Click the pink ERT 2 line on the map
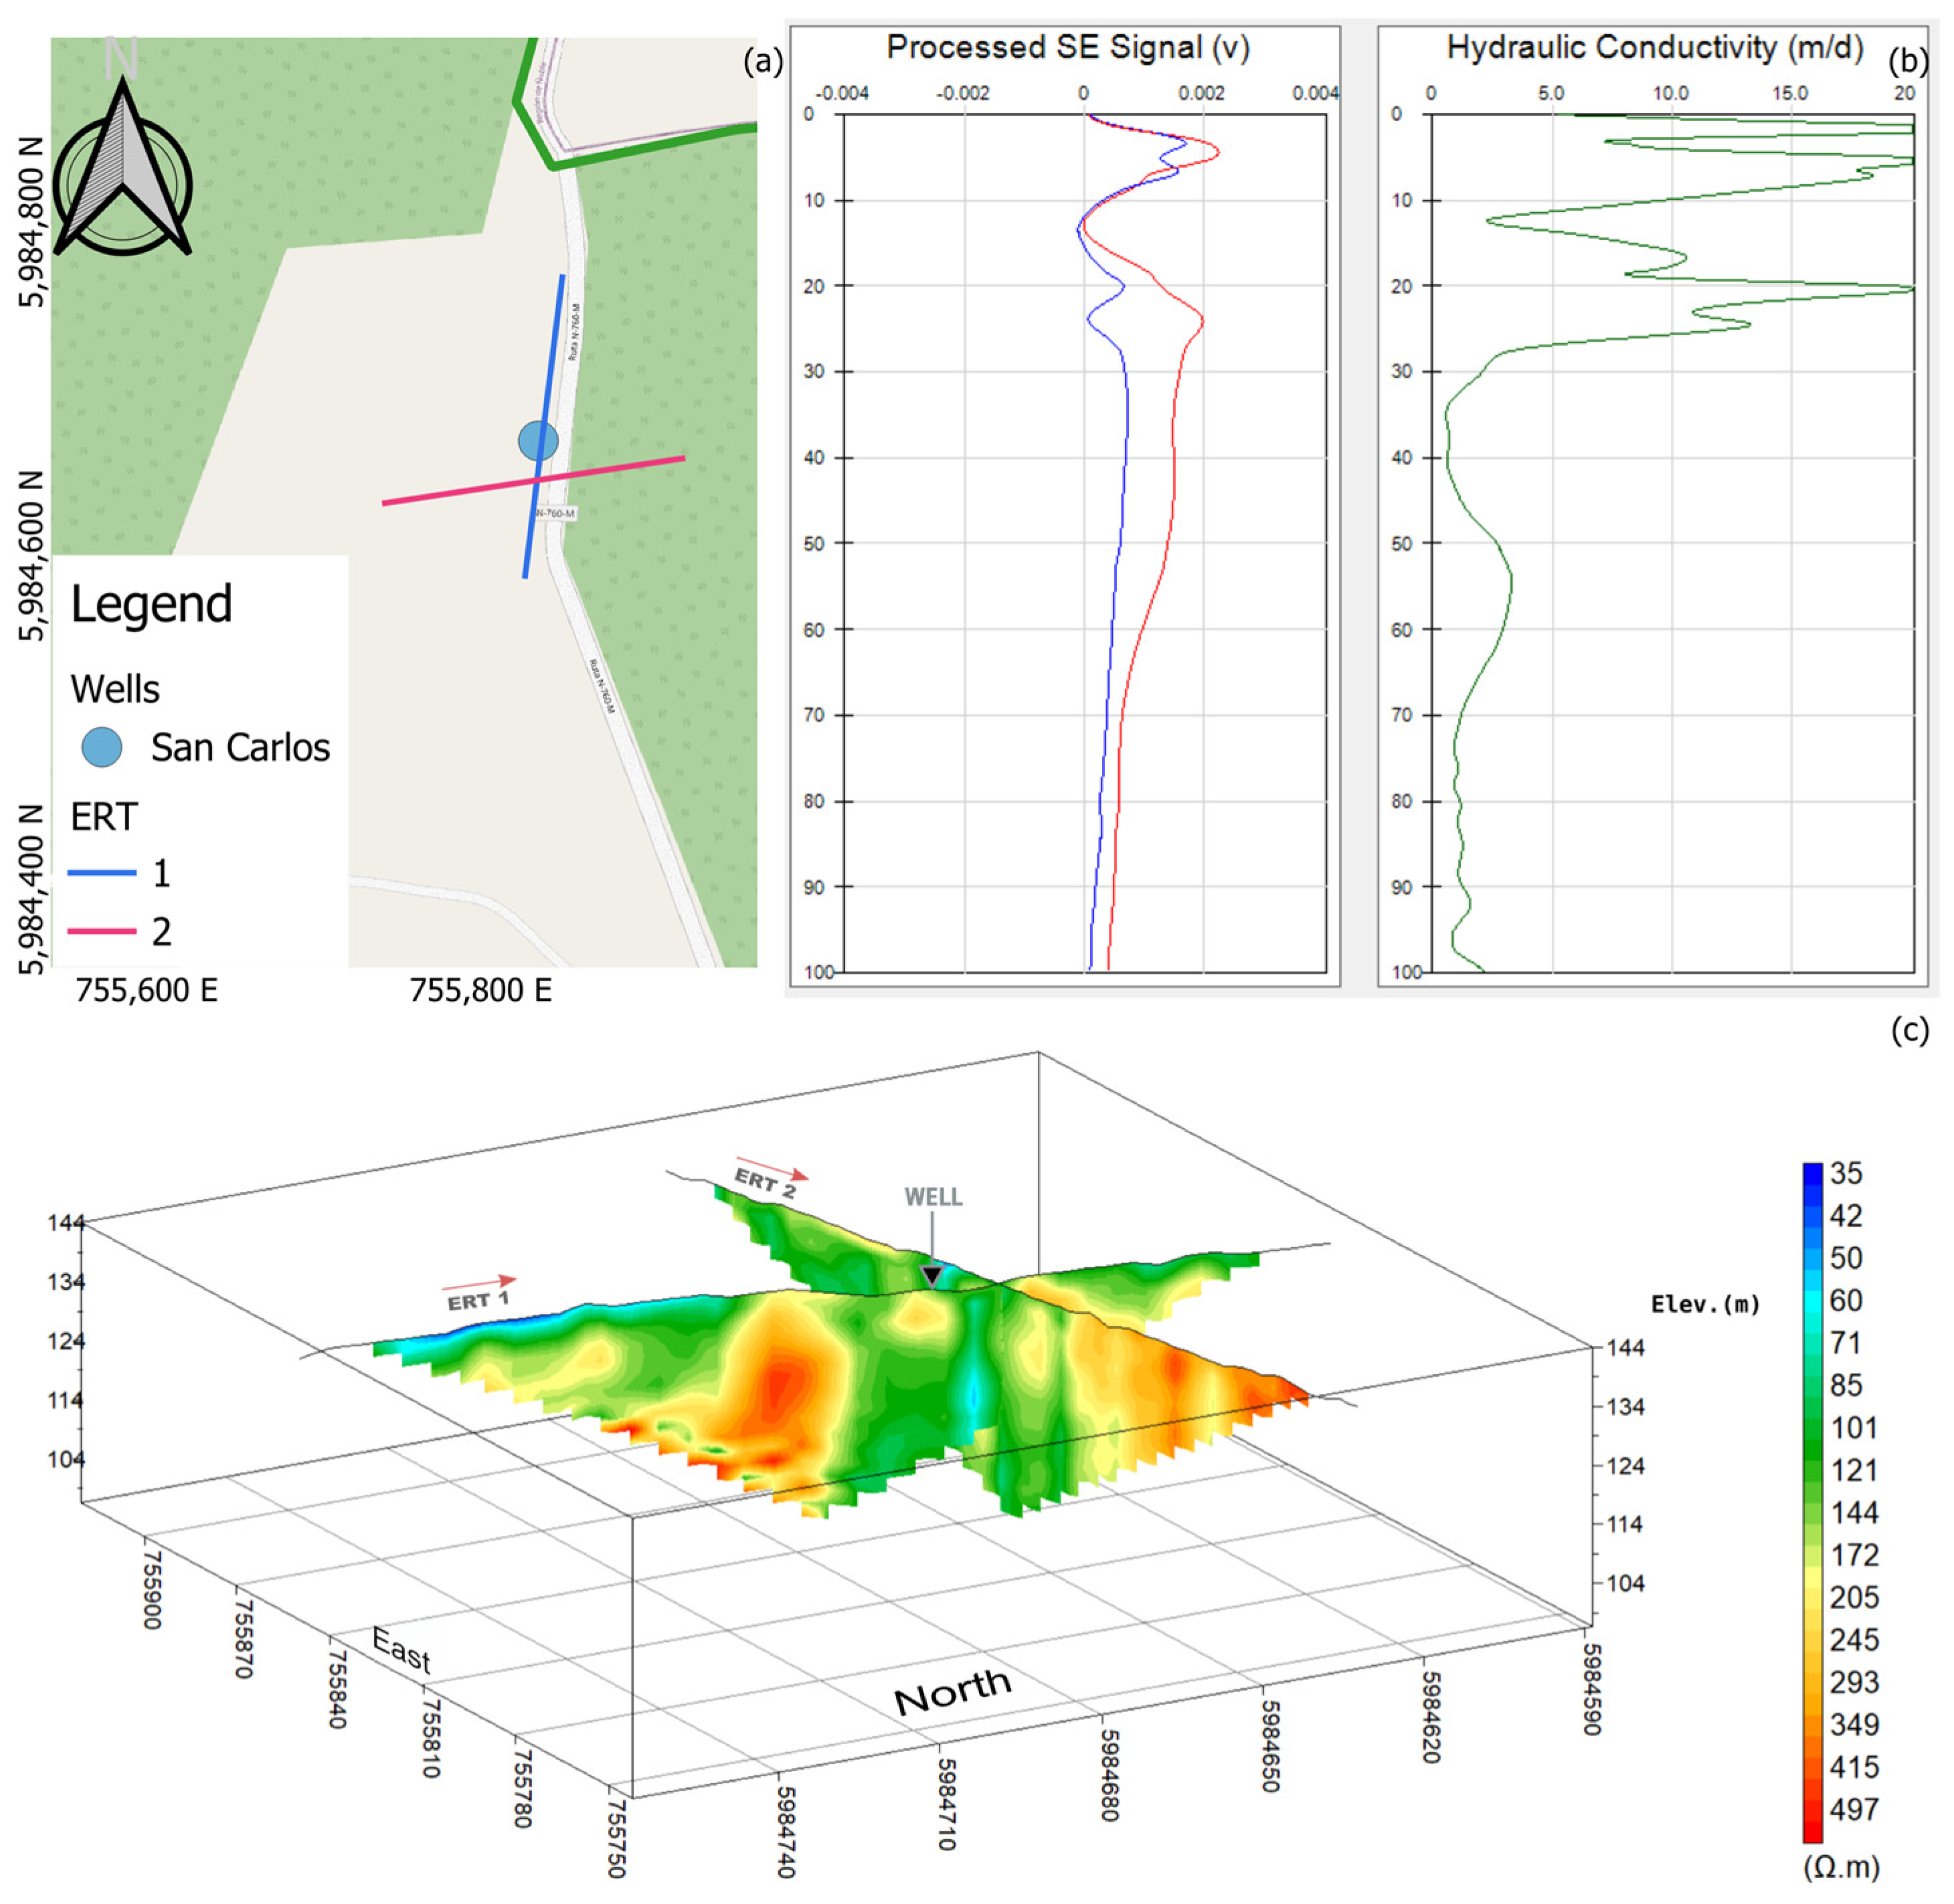Image resolution: width=1954 pixels, height=1904 pixels. (533, 481)
